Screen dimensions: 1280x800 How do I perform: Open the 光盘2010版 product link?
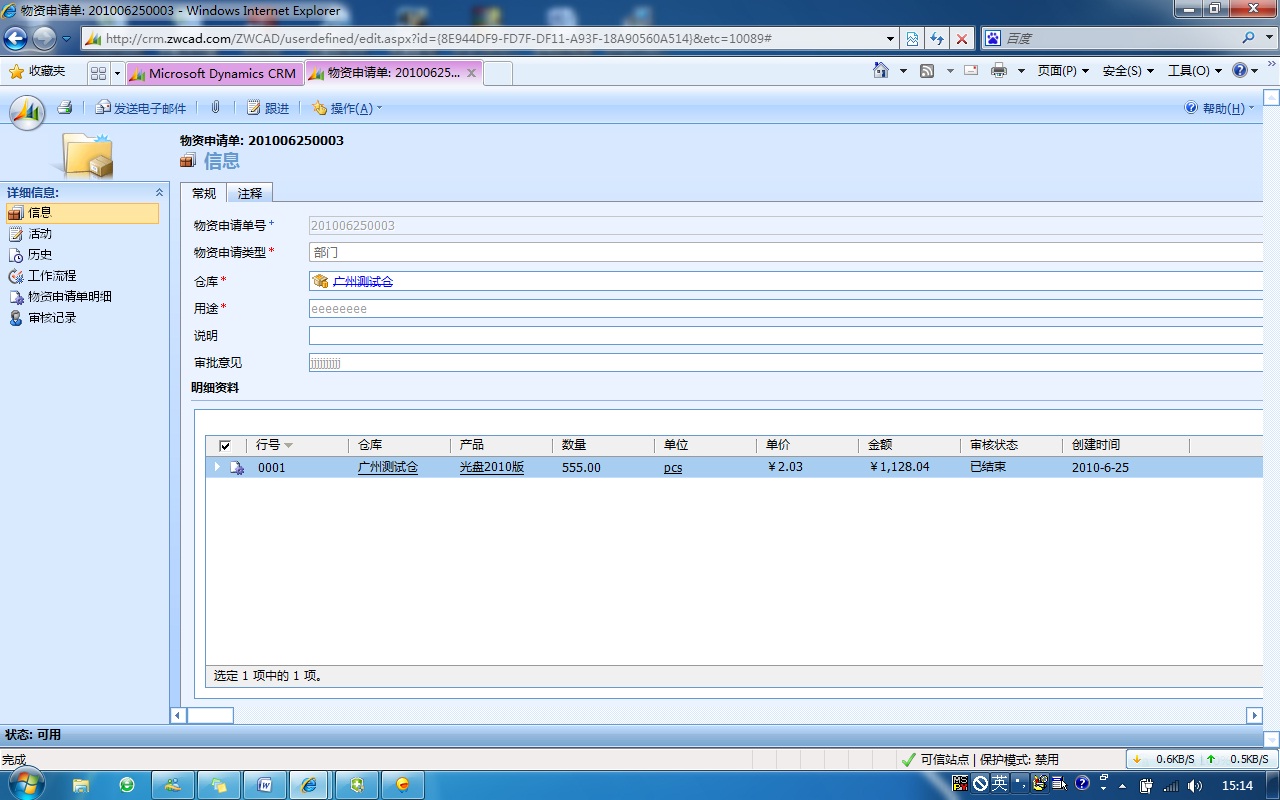pyautogui.click(x=491, y=467)
